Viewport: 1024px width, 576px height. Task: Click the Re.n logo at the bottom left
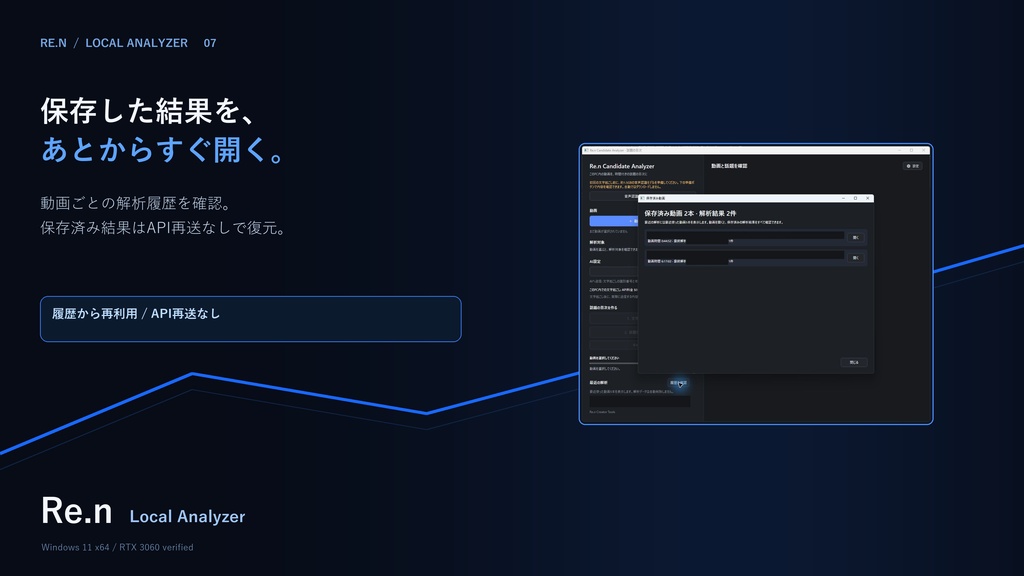tap(76, 510)
